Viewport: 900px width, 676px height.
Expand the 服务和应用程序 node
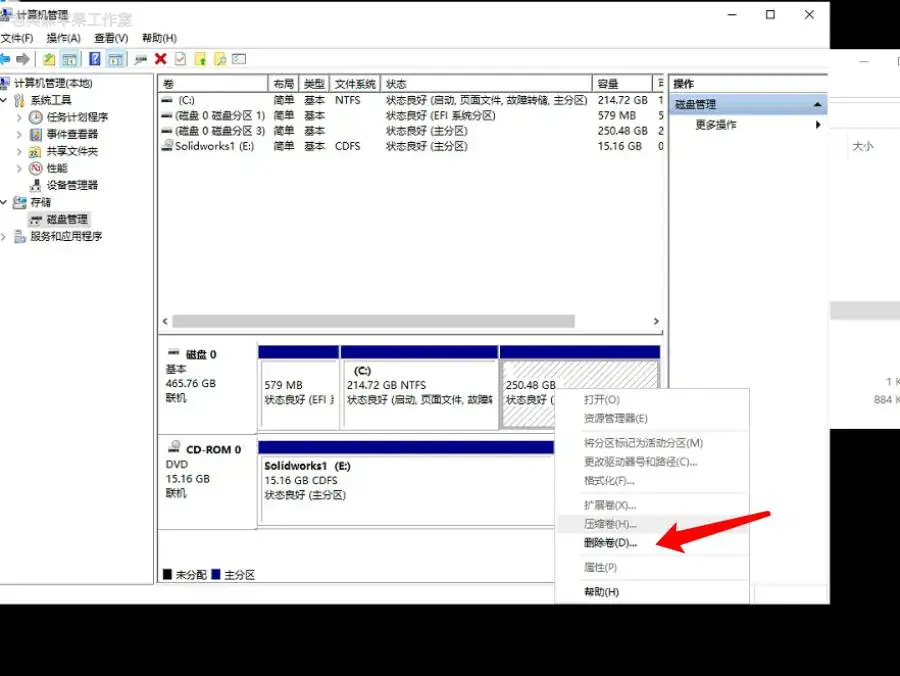point(3,236)
